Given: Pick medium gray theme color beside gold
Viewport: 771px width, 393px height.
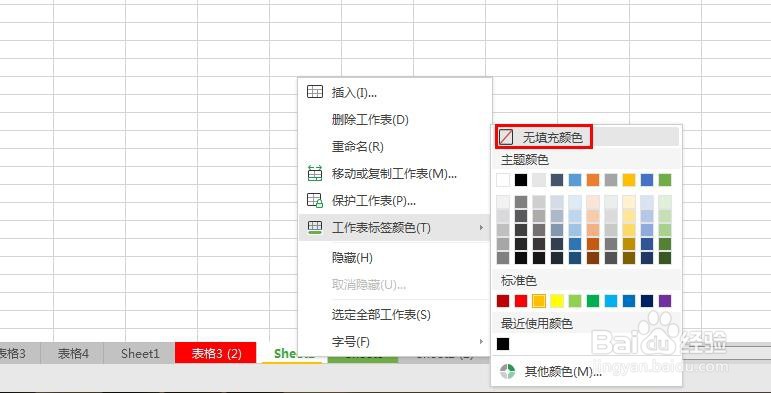Looking at the screenshot, I should (611, 180).
